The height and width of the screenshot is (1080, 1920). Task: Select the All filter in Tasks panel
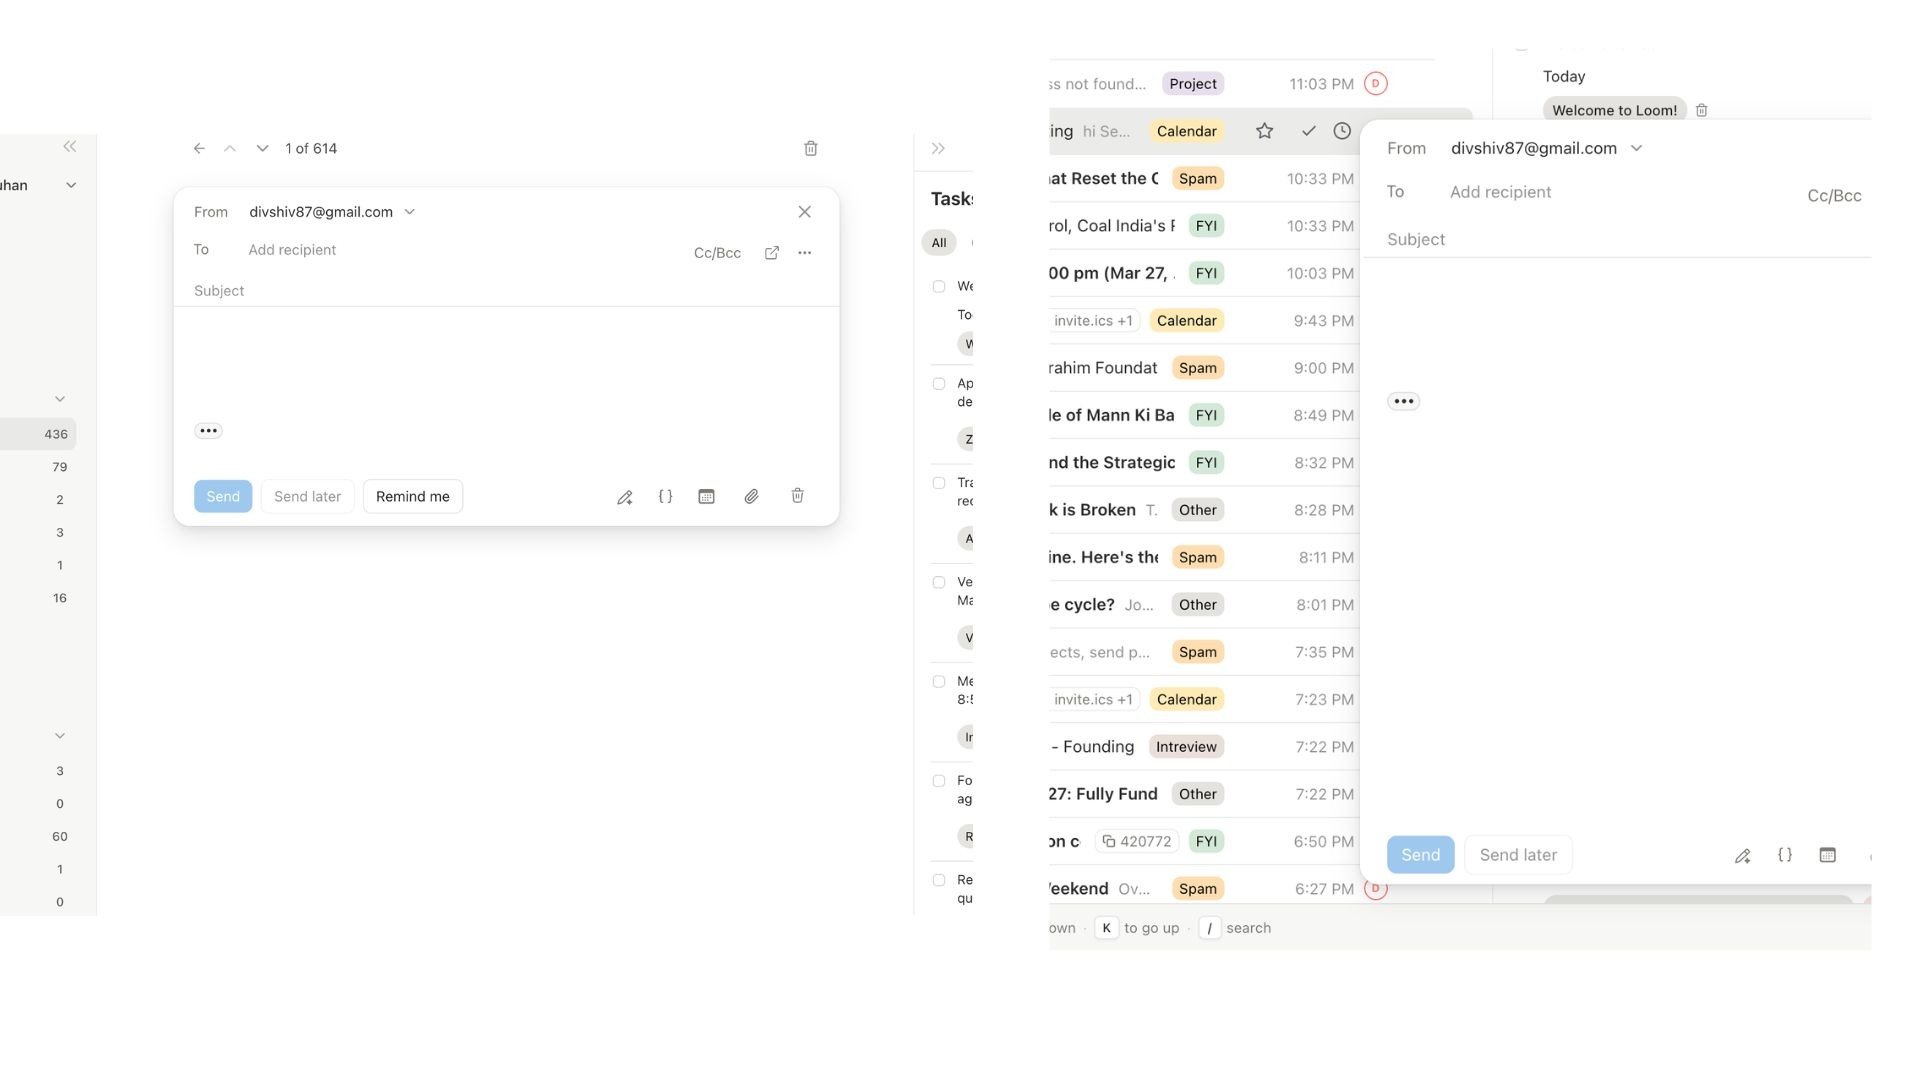click(939, 243)
